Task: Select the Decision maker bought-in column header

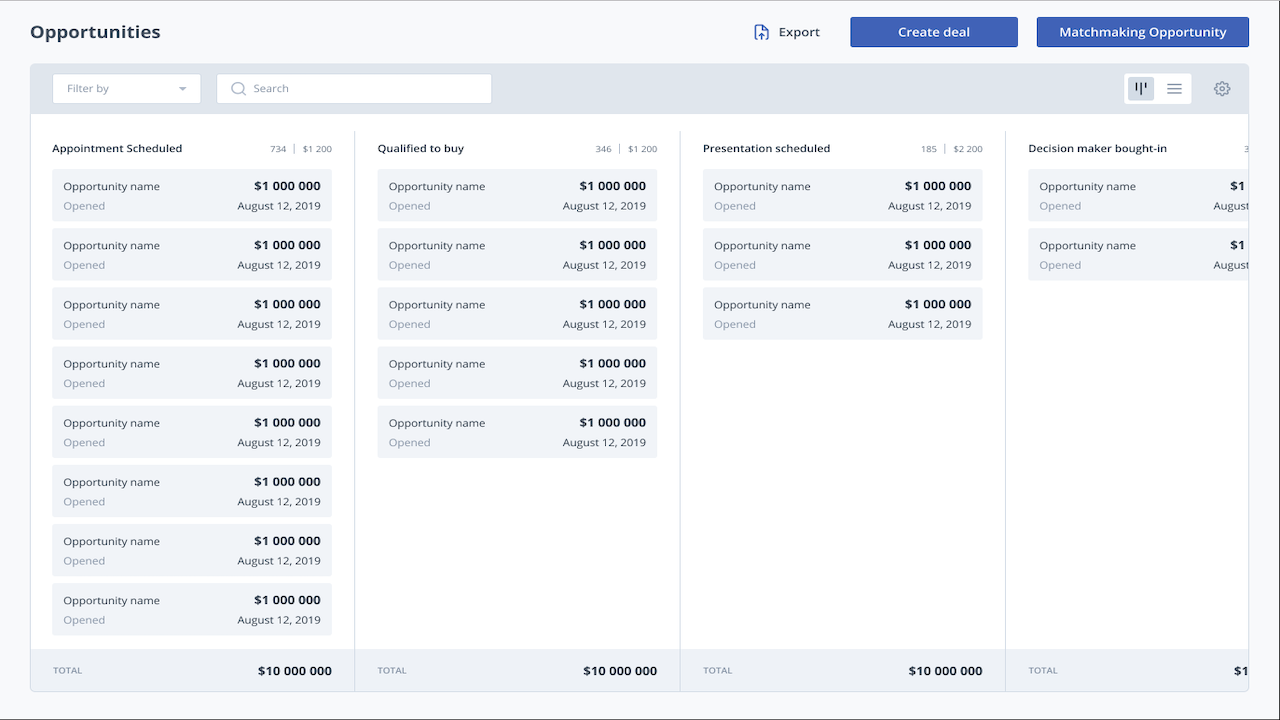Action: [1097, 149]
